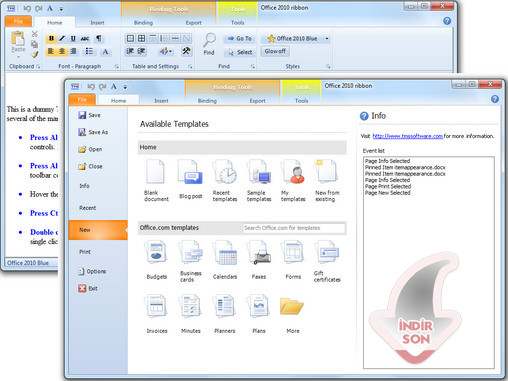
Task: Select Blog post template
Action: (x=190, y=180)
